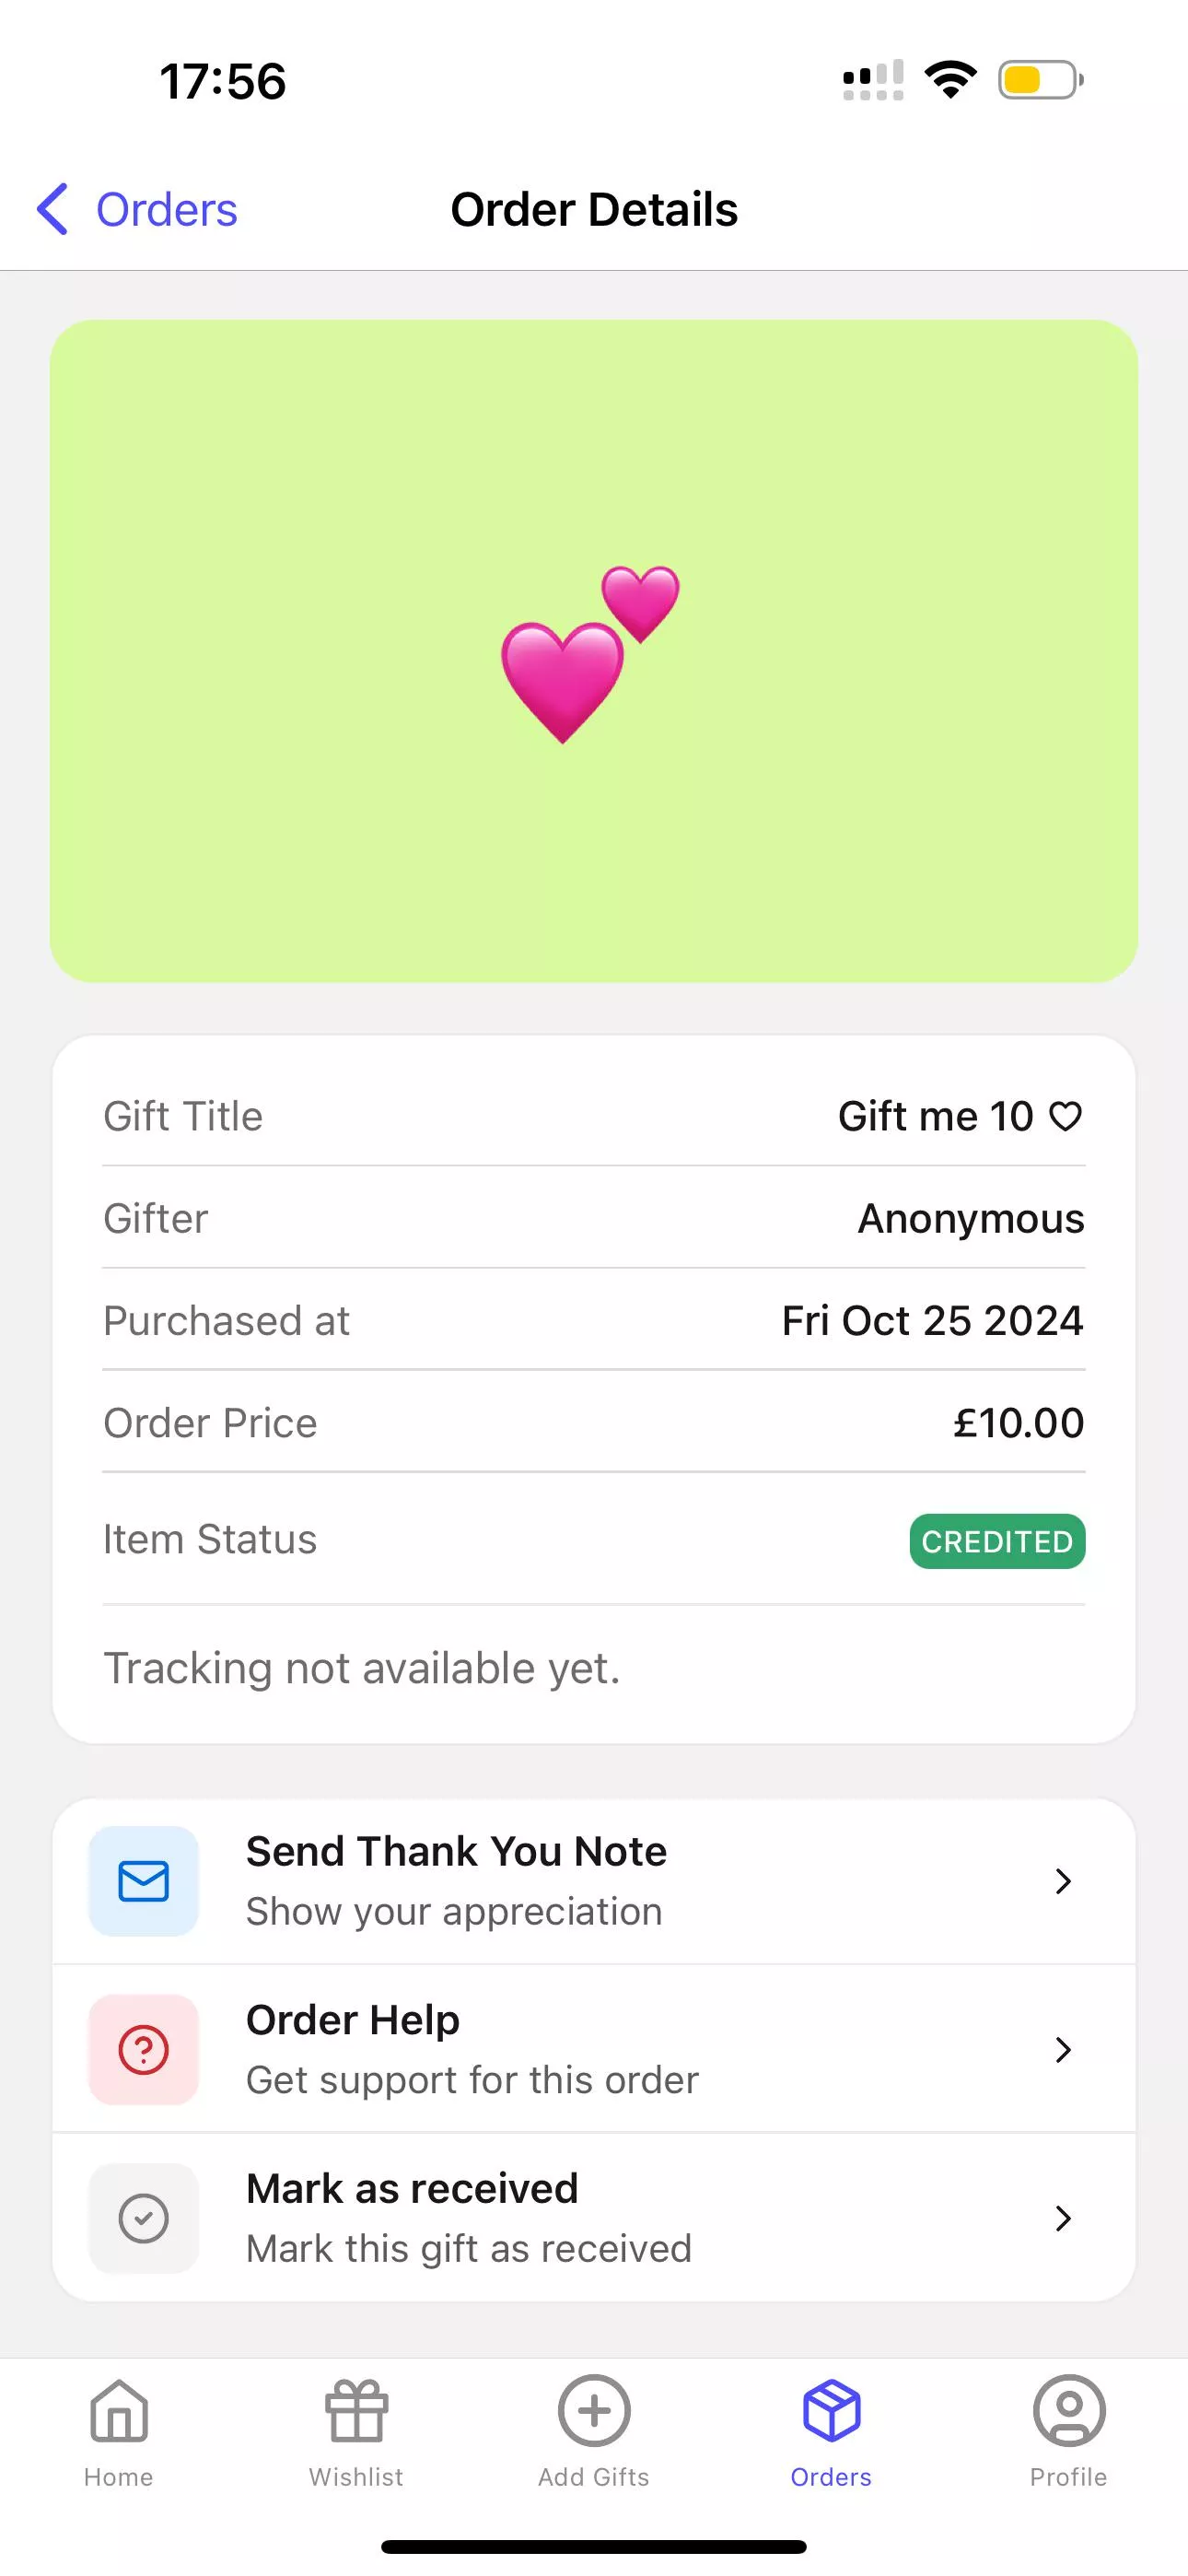The width and height of the screenshot is (1188, 2576).
Task: Go back via the Orders link
Action: [x=166, y=210]
